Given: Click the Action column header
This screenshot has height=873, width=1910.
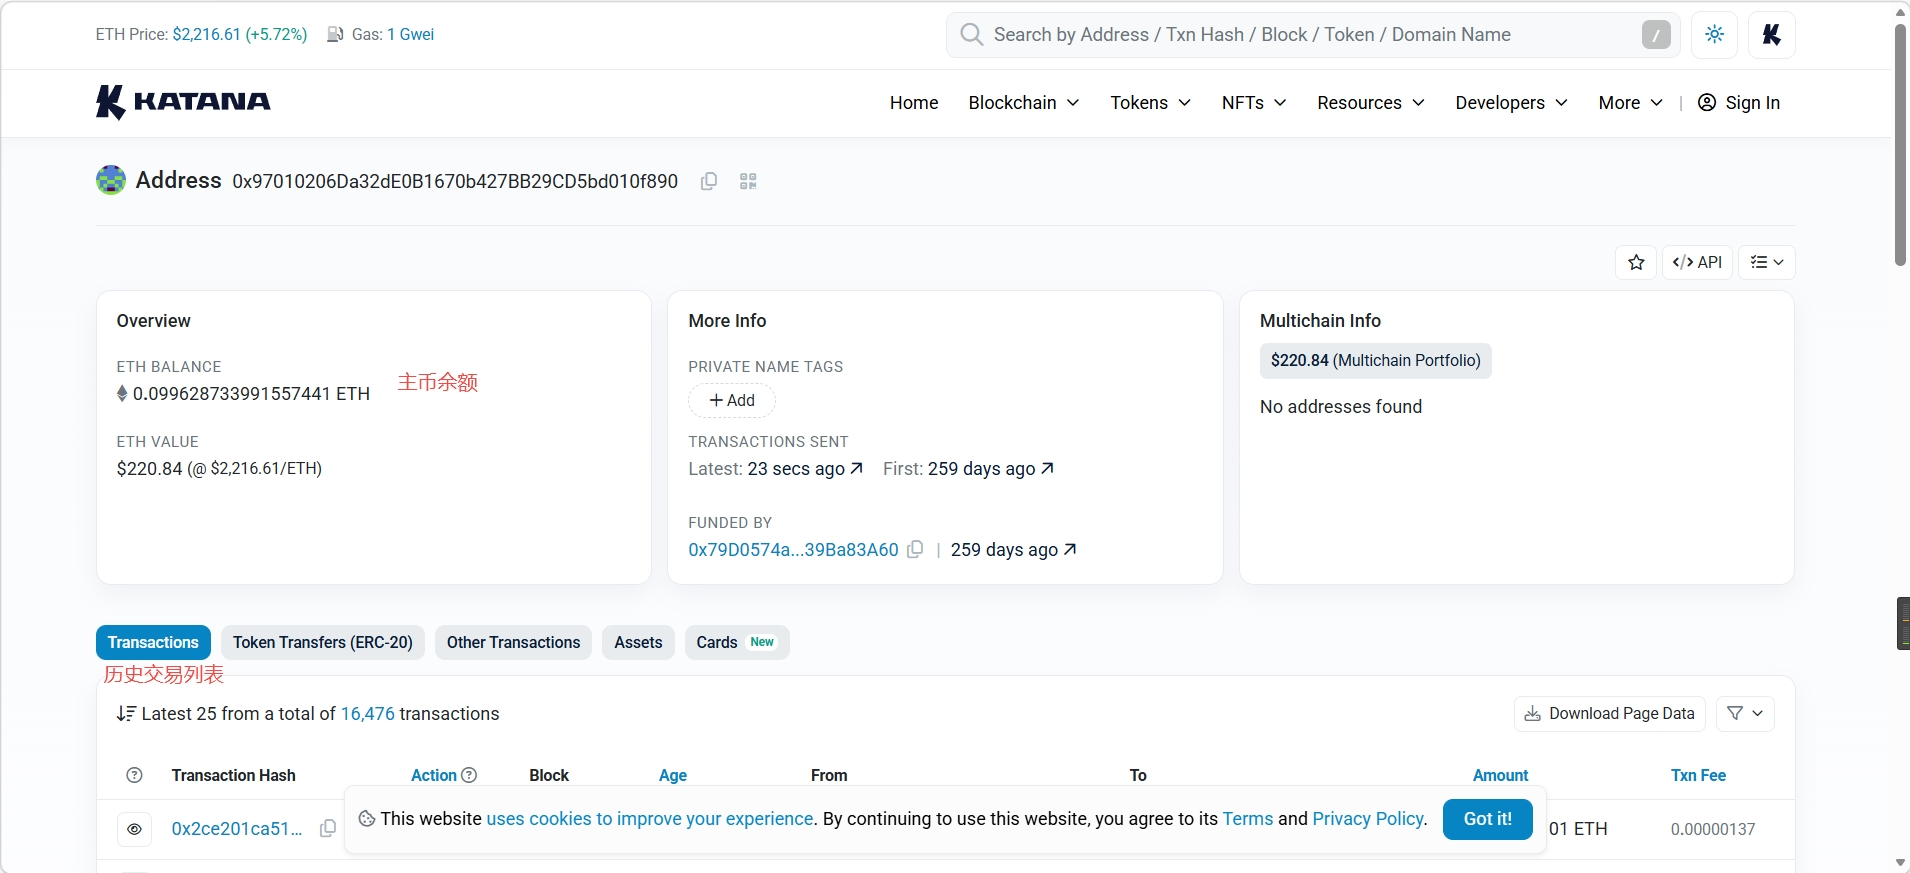Looking at the screenshot, I should tap(434, 775).
